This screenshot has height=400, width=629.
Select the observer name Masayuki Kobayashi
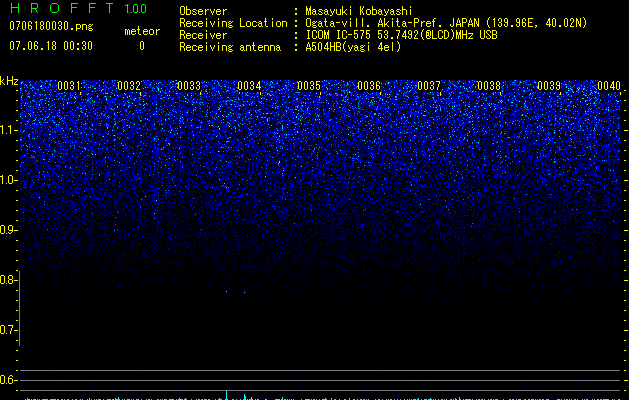coord(359,11)
